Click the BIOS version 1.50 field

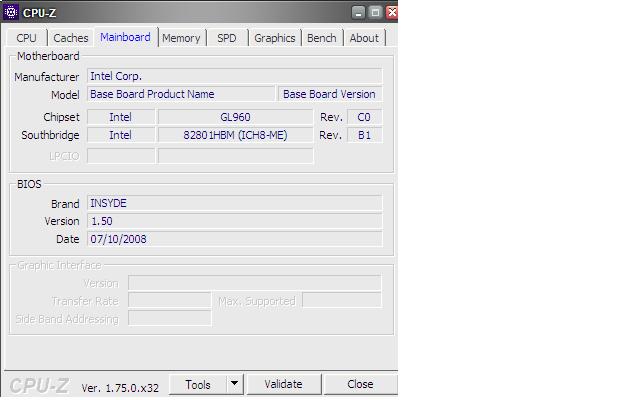click(235, 221)
